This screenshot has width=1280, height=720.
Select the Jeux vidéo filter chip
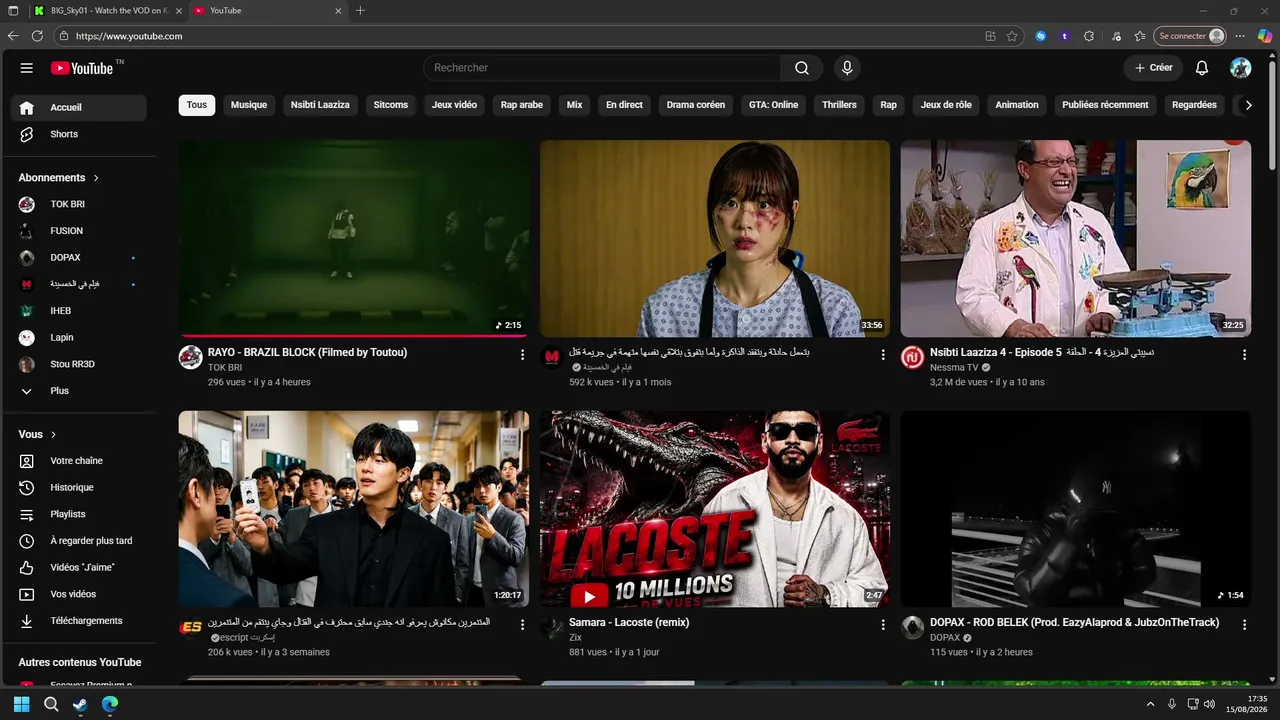coord(455,105)
